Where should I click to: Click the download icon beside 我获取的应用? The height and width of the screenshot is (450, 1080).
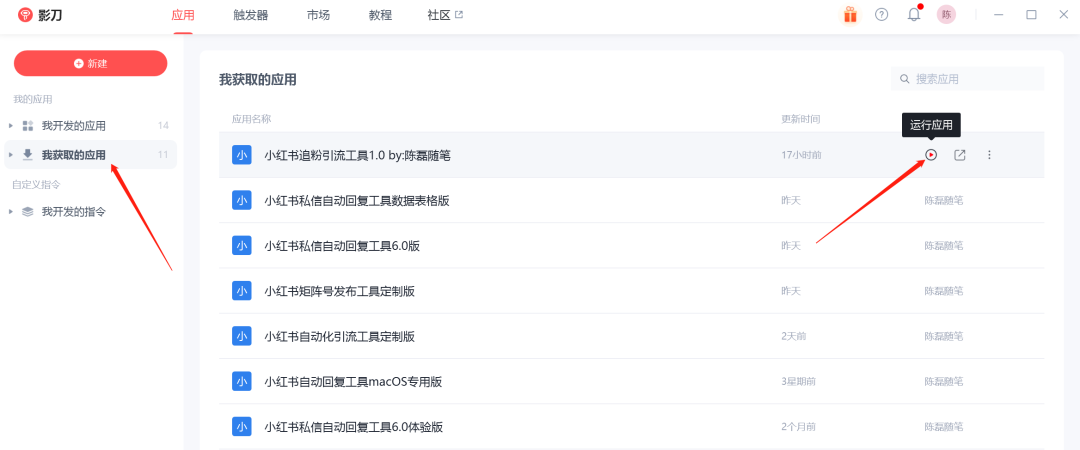click(28, 154)
